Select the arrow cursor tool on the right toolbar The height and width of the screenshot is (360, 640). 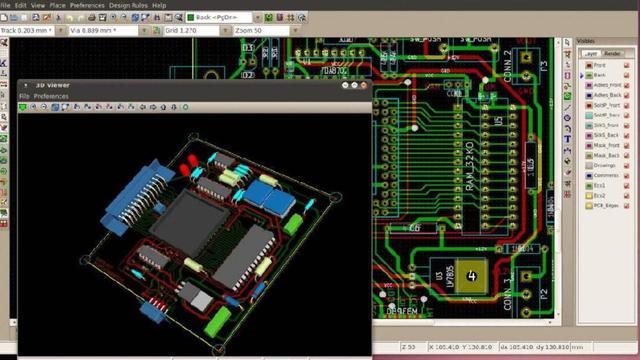(x=567, y=43)
